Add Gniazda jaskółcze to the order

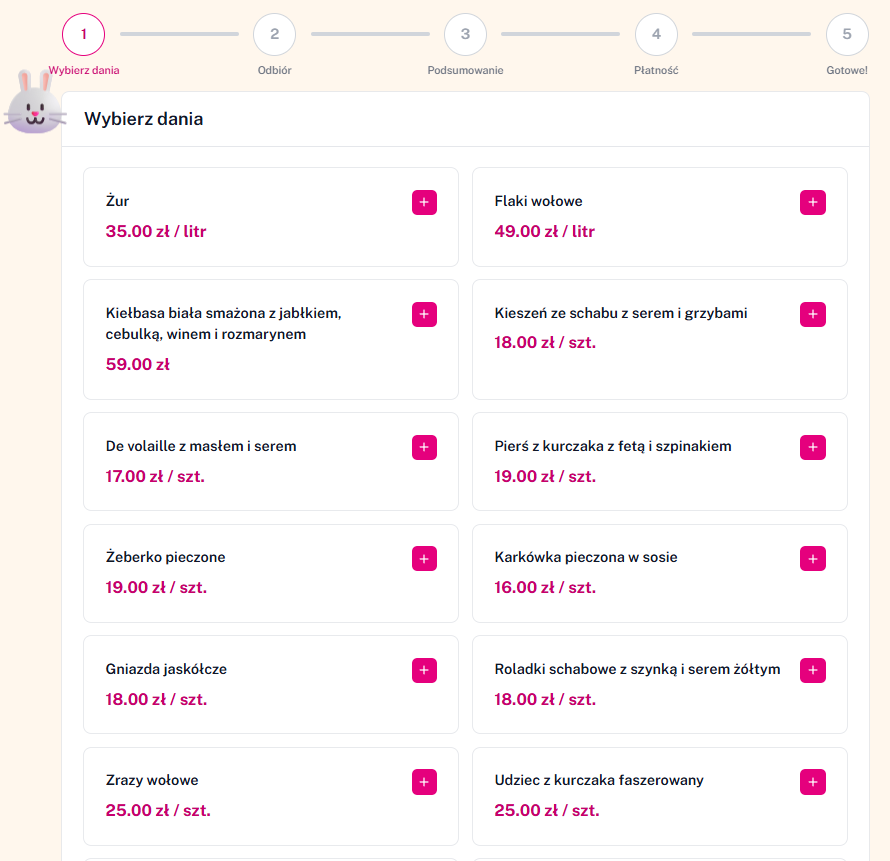click(424, 671)
